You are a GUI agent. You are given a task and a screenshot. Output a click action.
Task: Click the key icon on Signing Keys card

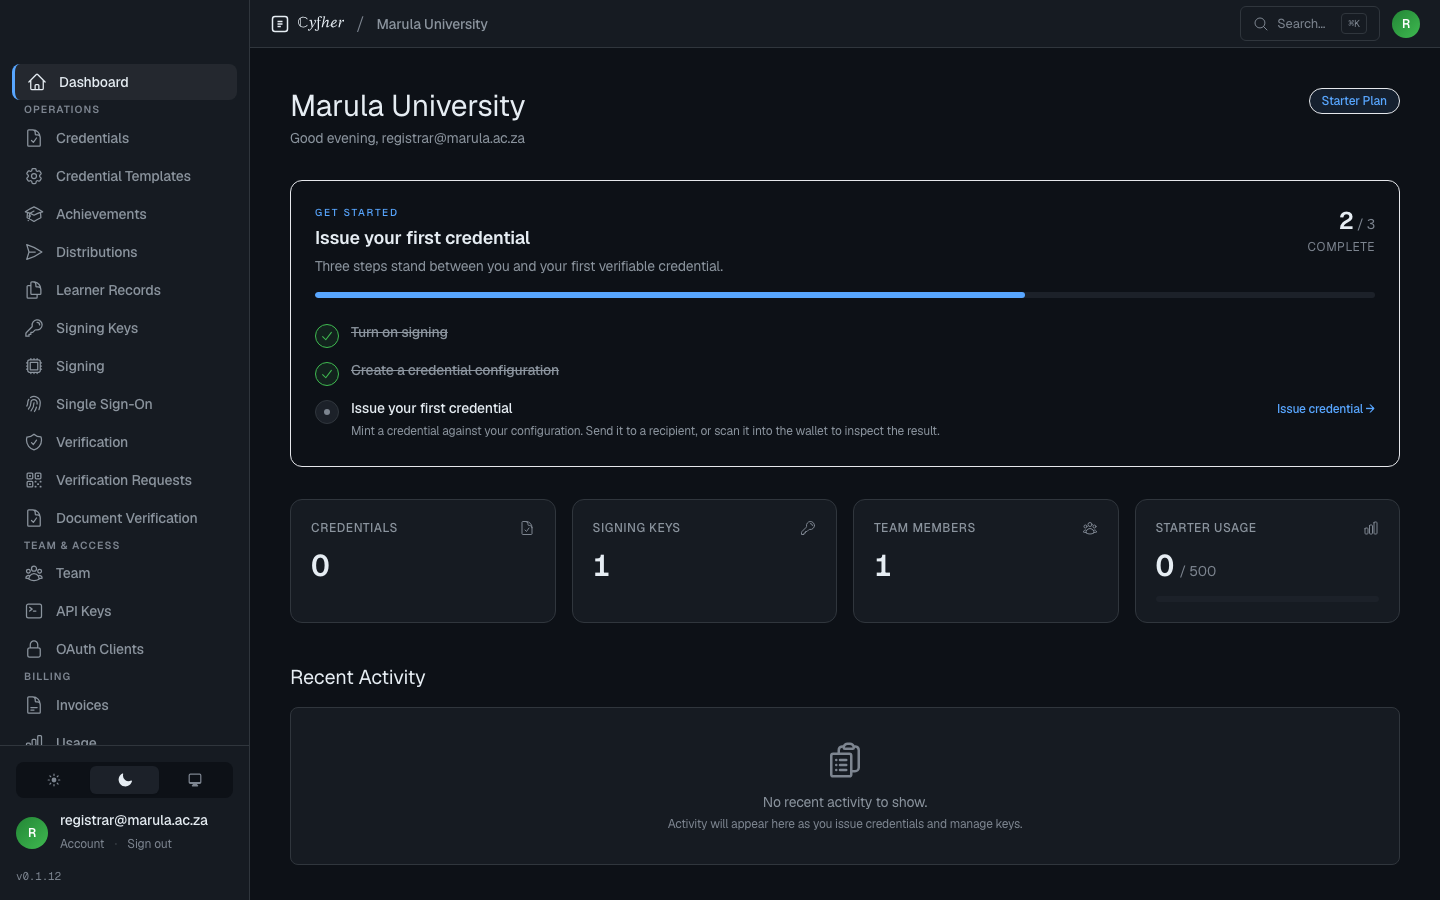coord(808,528)
